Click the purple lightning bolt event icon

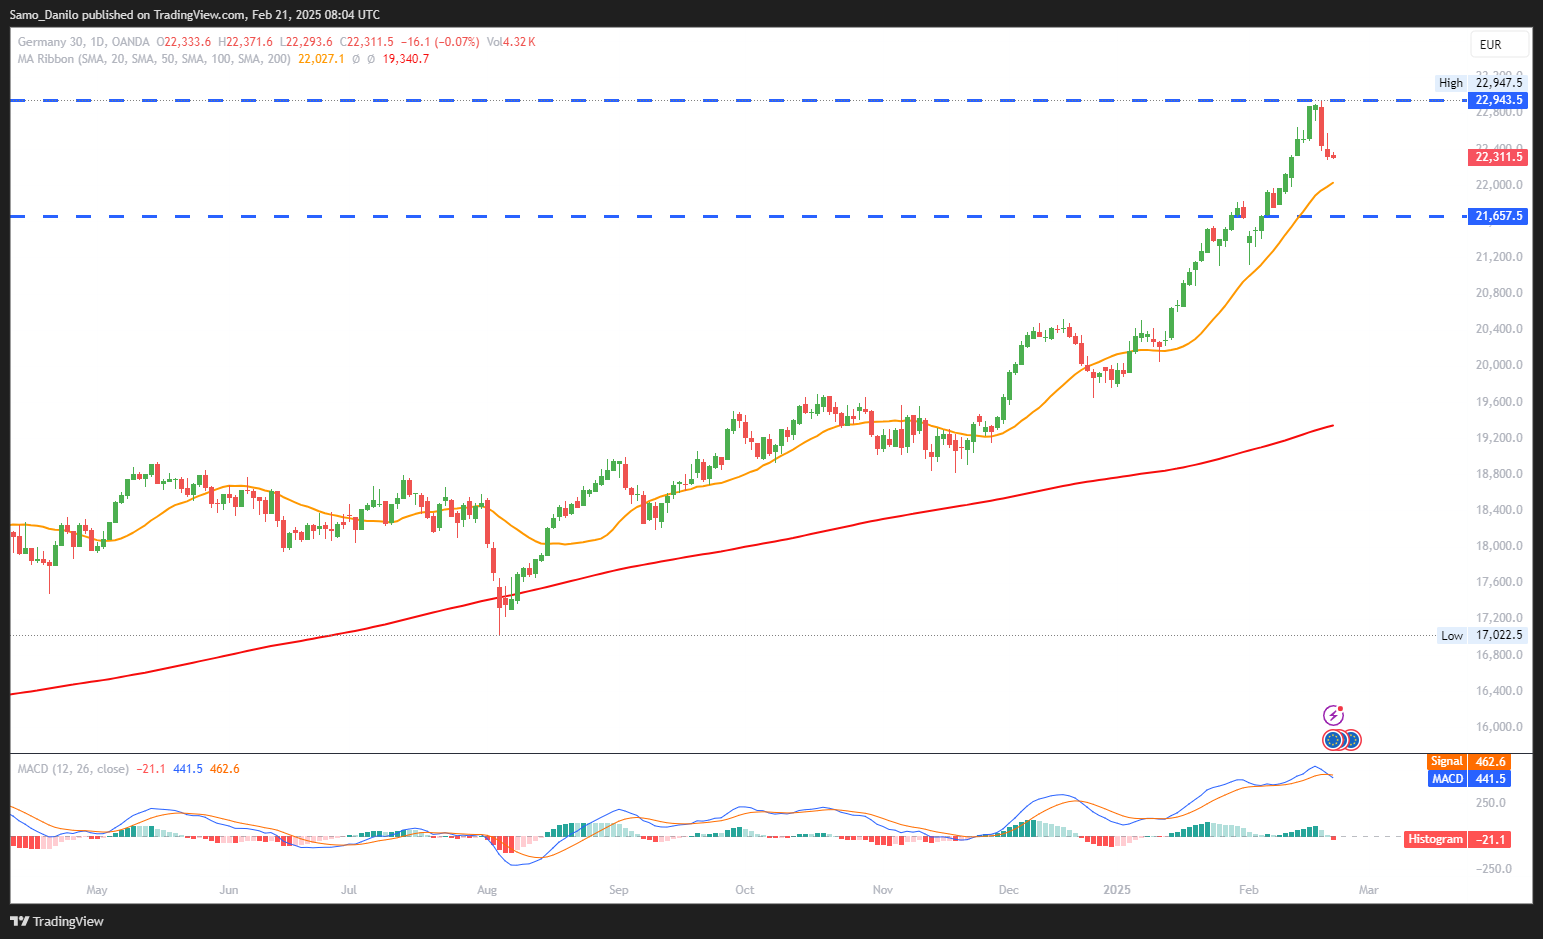[1333, 715]
